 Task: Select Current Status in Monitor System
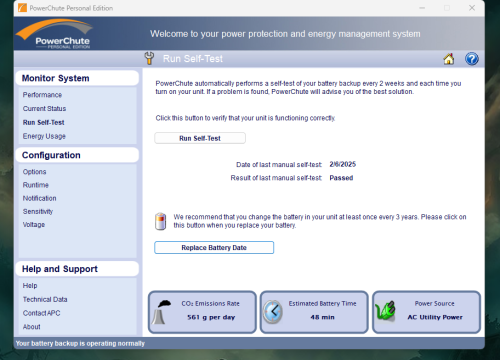pyautogui.click(x=44, y=109)
